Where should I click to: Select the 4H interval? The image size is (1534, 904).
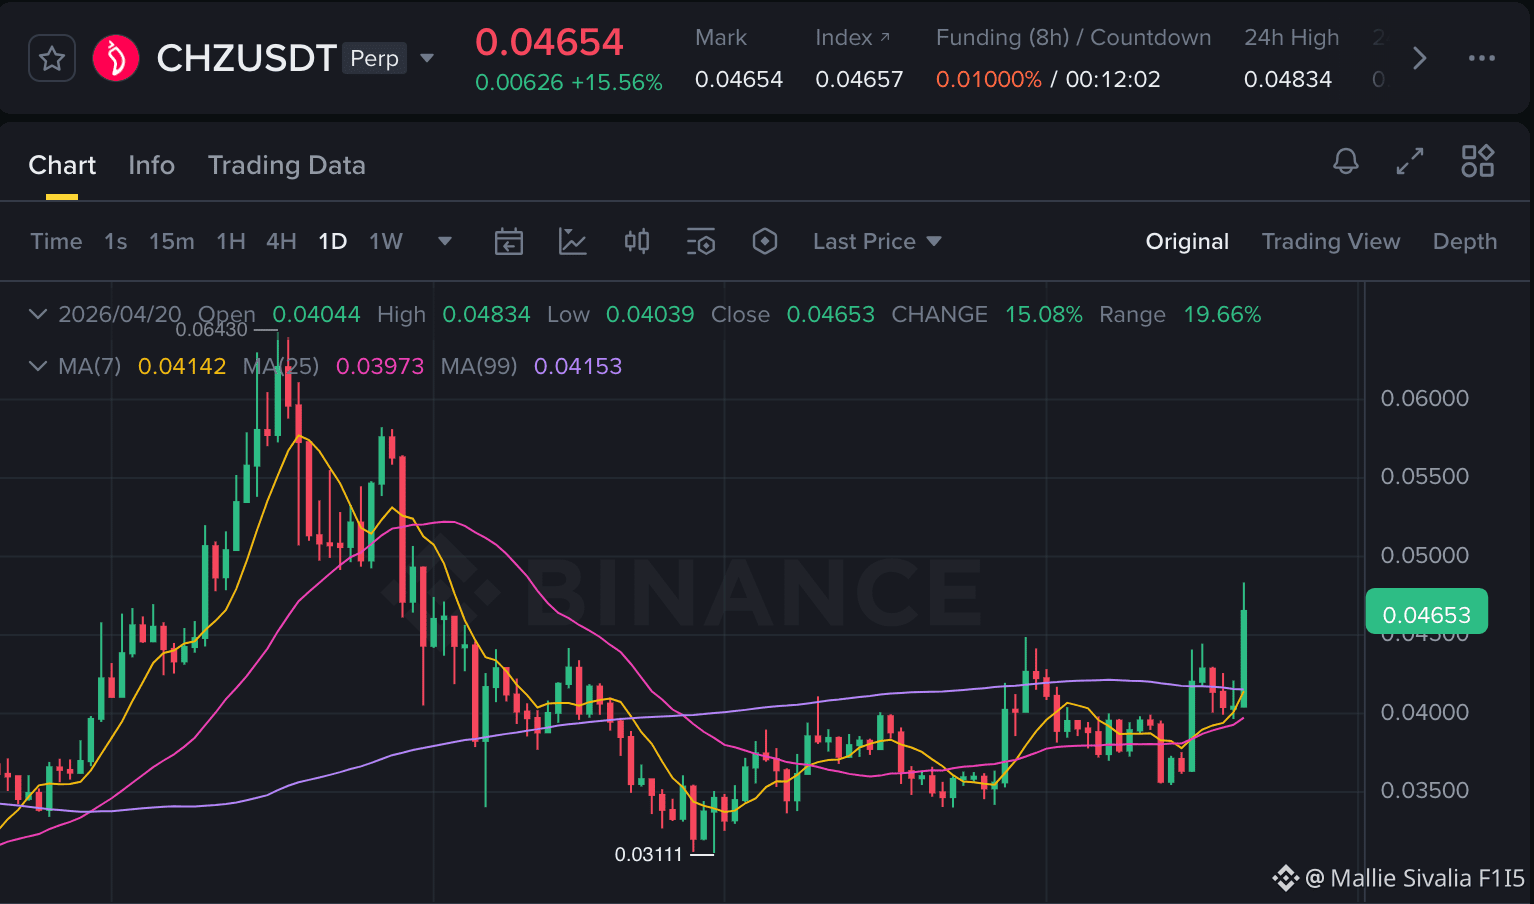coord(281,241)
